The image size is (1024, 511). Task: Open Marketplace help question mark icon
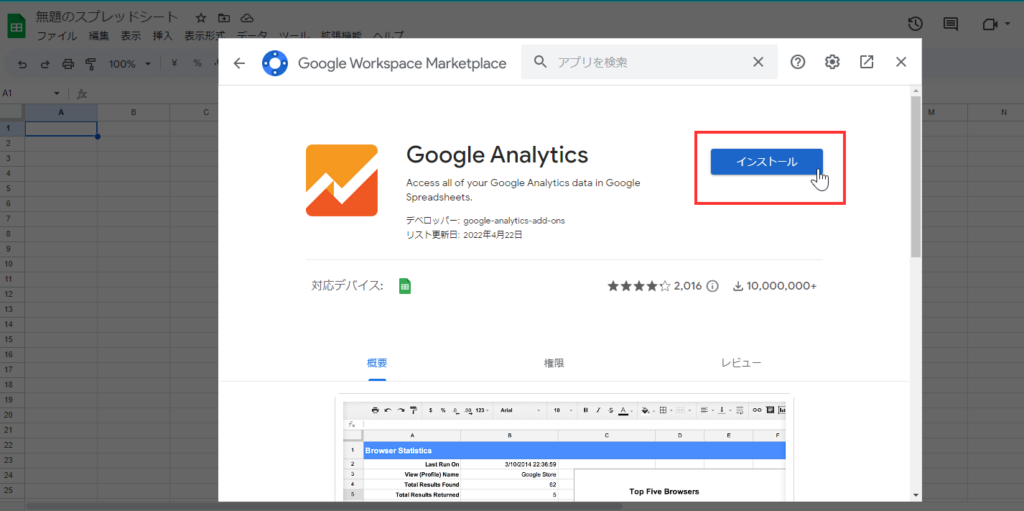797,62
